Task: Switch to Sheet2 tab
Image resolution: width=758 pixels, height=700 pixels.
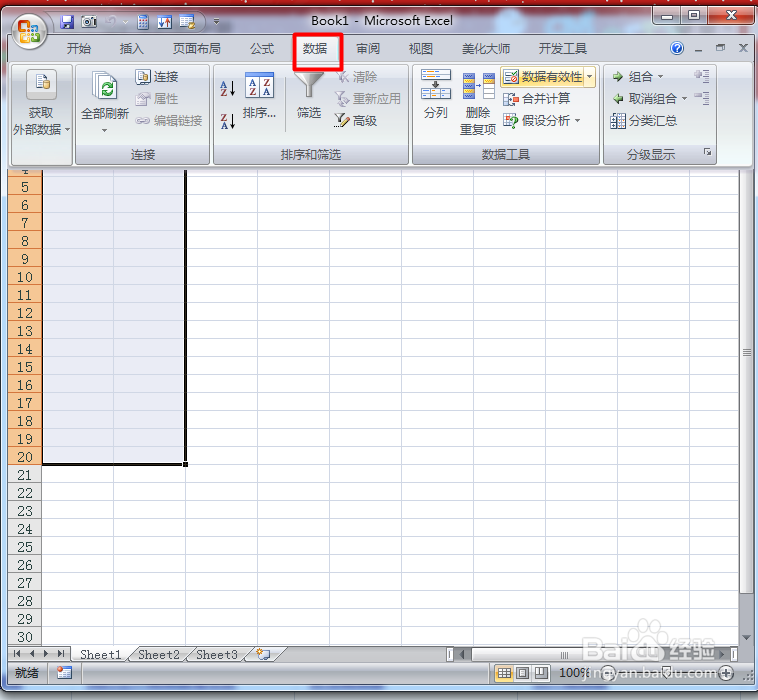Action: point(159,655)
